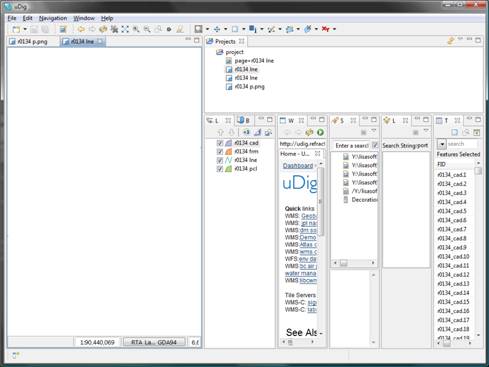This screenshot has height=367, width=489.
Task: Open dropdown arrow beside square selection tool
Action: 207,29
